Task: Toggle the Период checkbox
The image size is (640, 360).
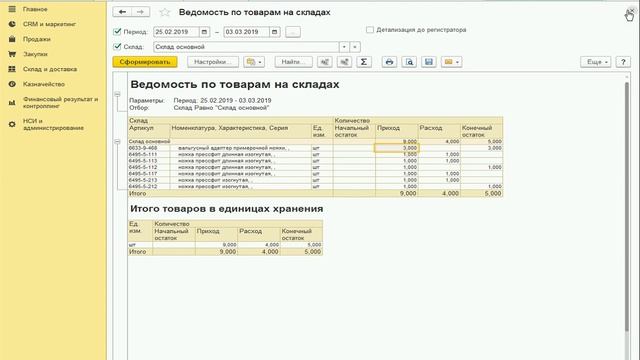Action: click(x=118, y=31)
